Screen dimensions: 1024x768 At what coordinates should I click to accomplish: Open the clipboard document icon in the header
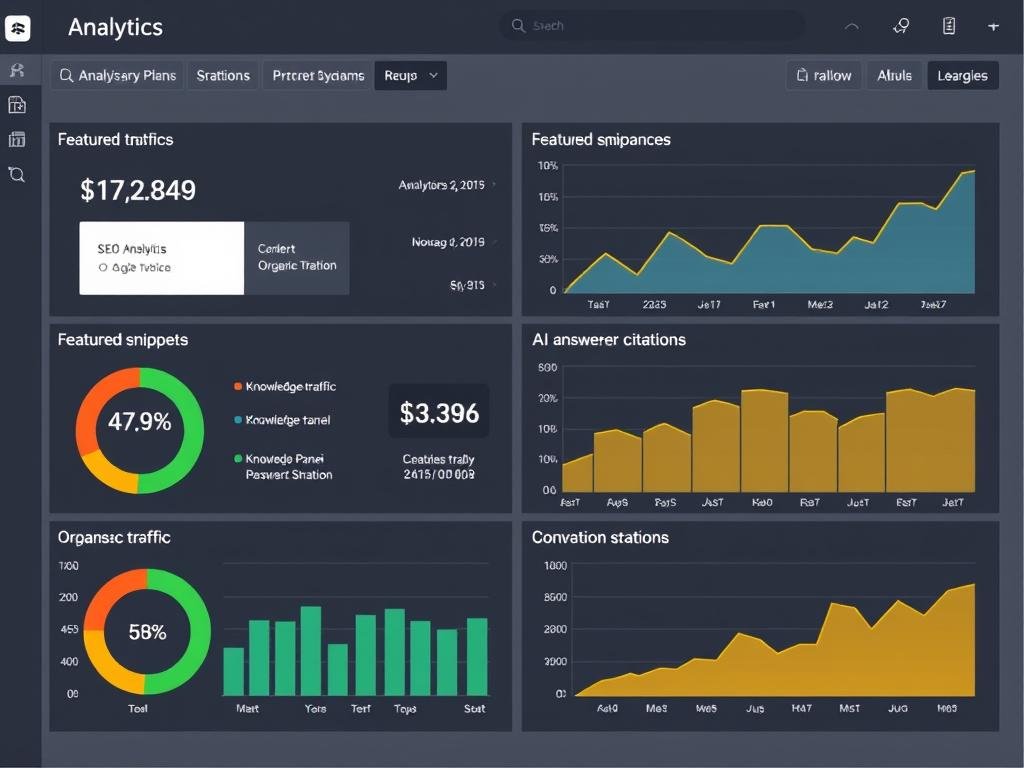(949, 27)
